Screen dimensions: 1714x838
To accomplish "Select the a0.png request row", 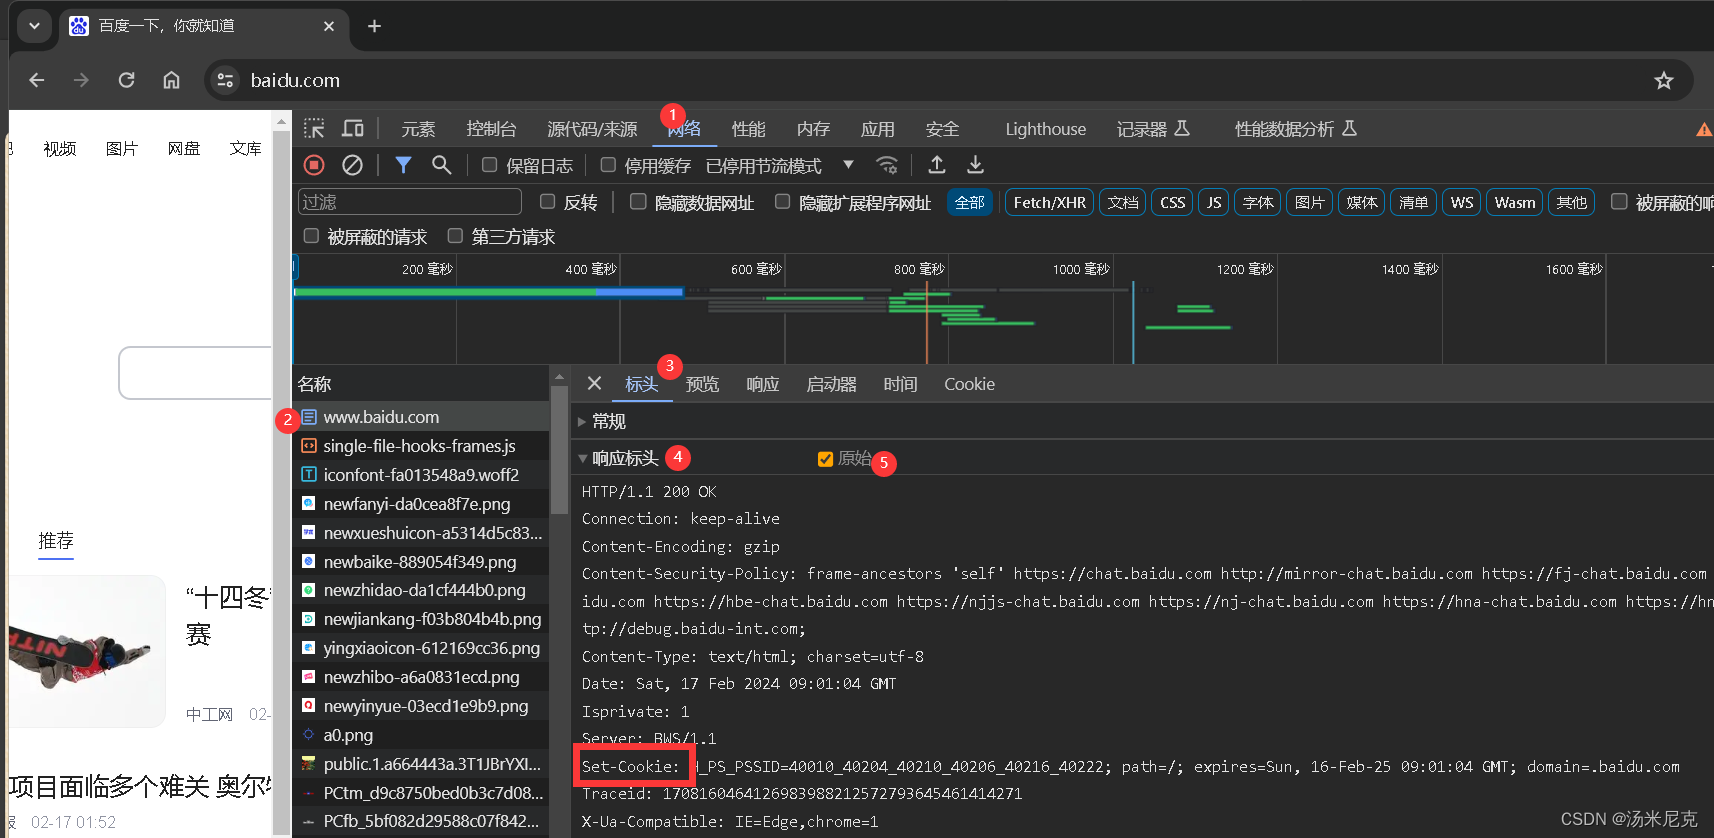I will coord(421,735).
